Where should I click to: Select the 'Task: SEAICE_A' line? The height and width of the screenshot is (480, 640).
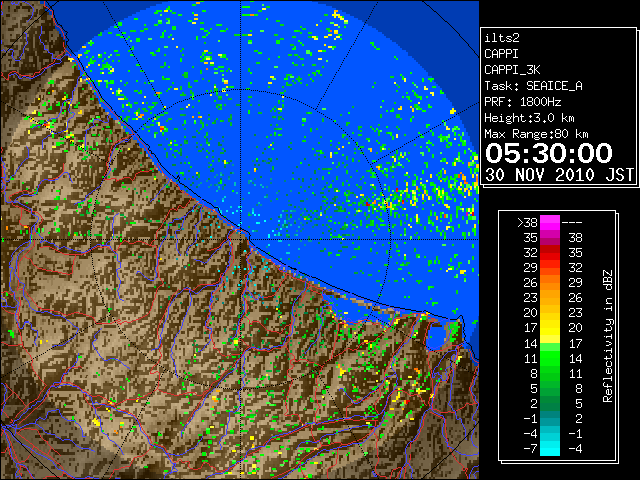click(533, 86)
